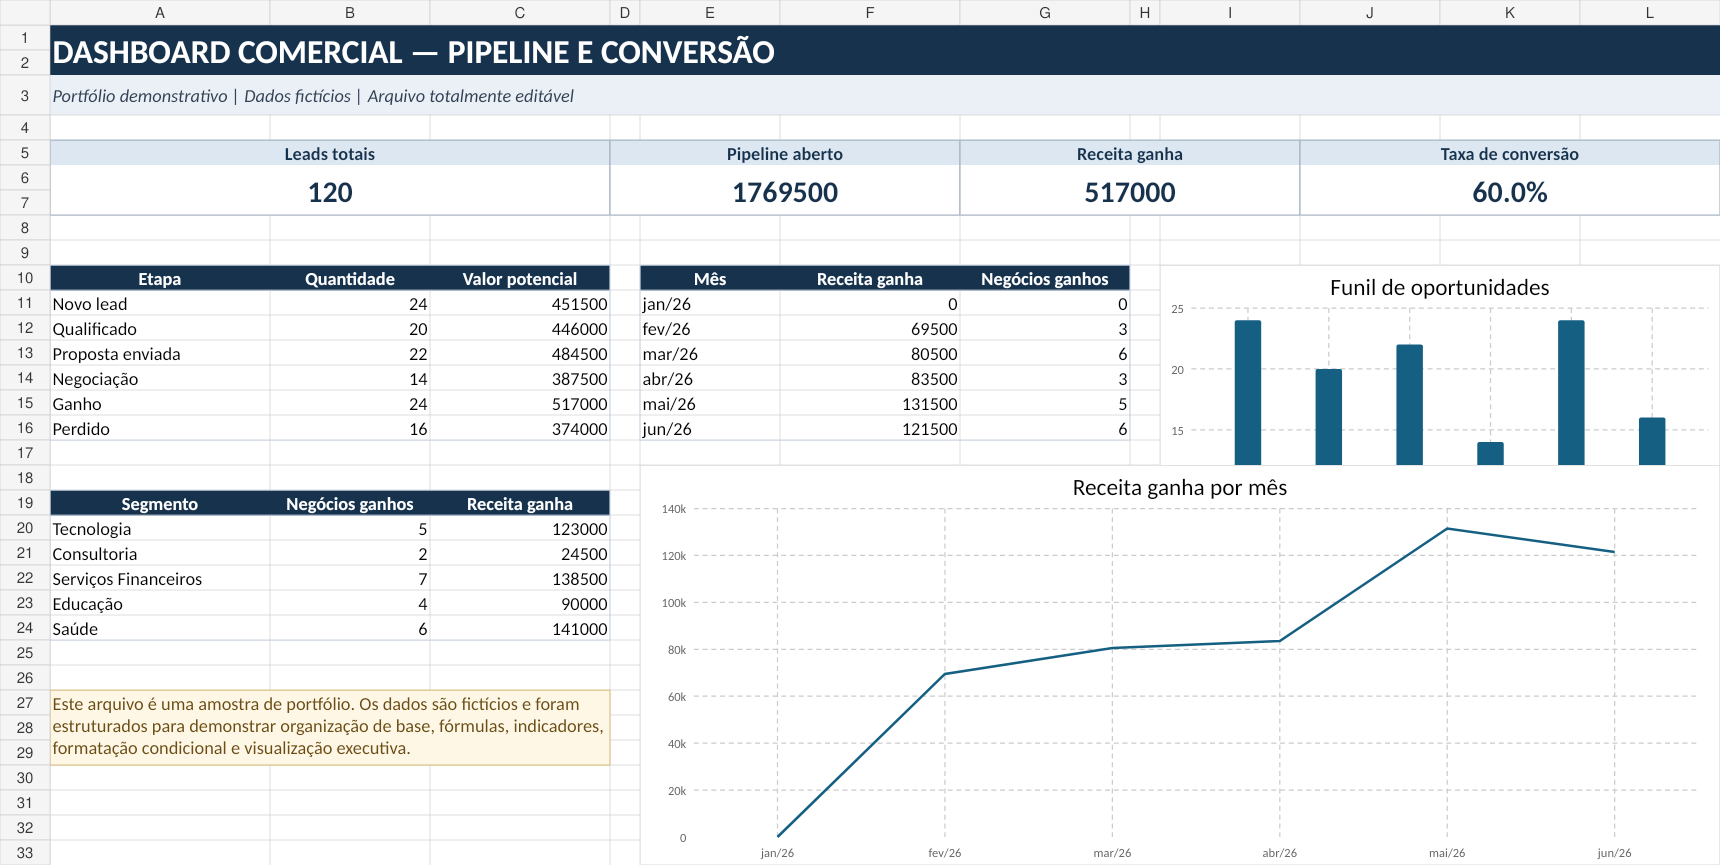The width and height of the screenshot is (1720, 865).
Task: Click the 'Etapa' table header
Action: point(160,278)
